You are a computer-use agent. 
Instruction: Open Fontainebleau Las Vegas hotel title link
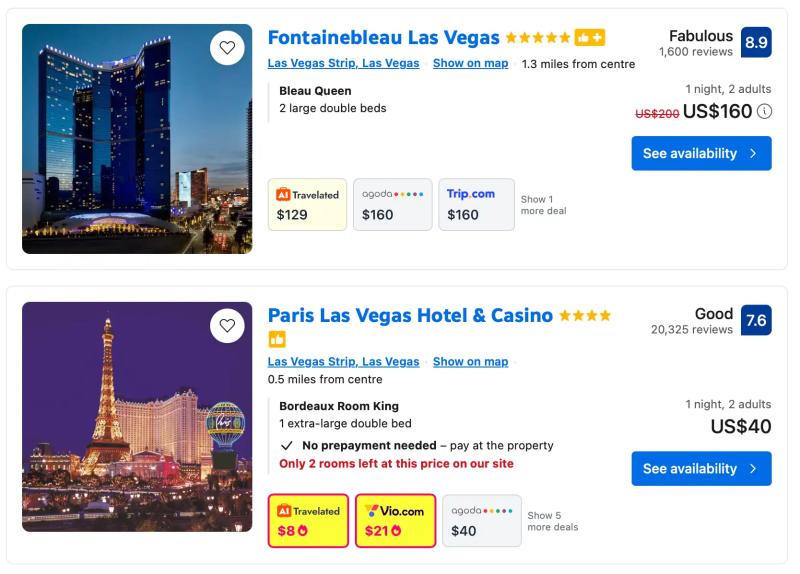(x=384, y=38)
